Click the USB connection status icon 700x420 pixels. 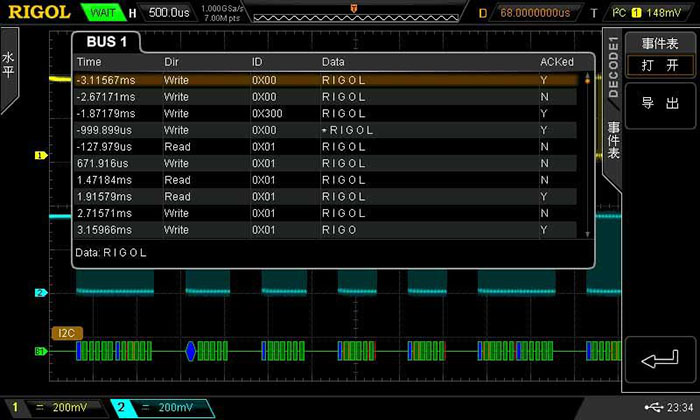(x=653, y=406)
